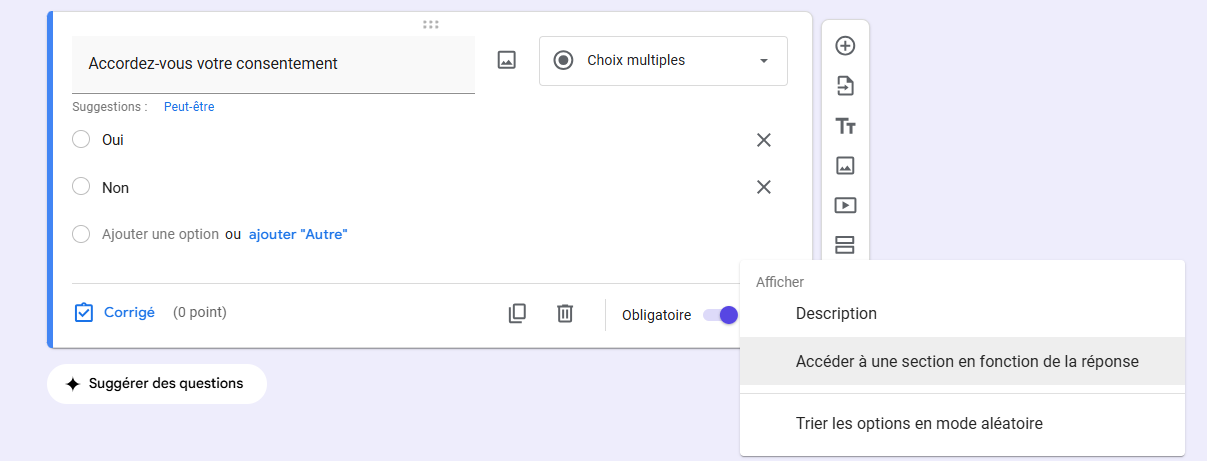The image size is (1207, 461).
Task: Click the add section icon
Action: coord(845,245)
